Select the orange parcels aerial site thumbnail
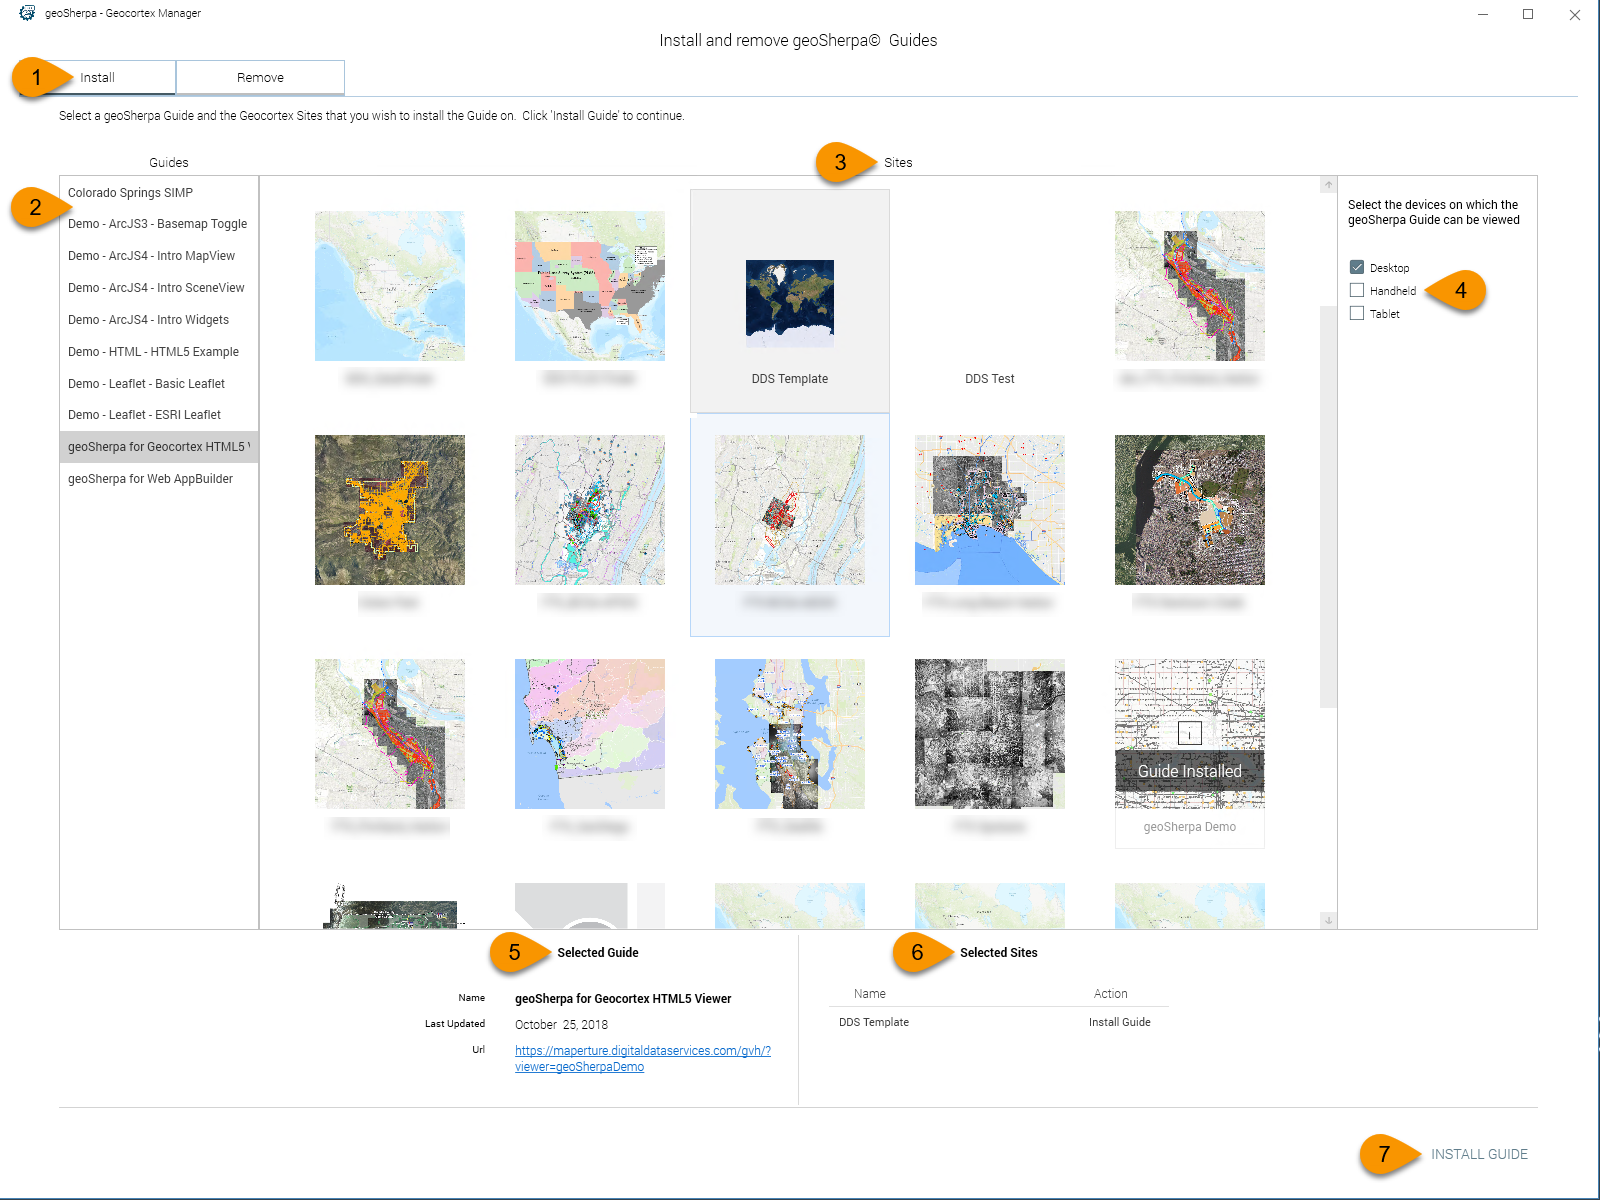The width and height of the screenshot is (1600, 1200). point(390,510)
